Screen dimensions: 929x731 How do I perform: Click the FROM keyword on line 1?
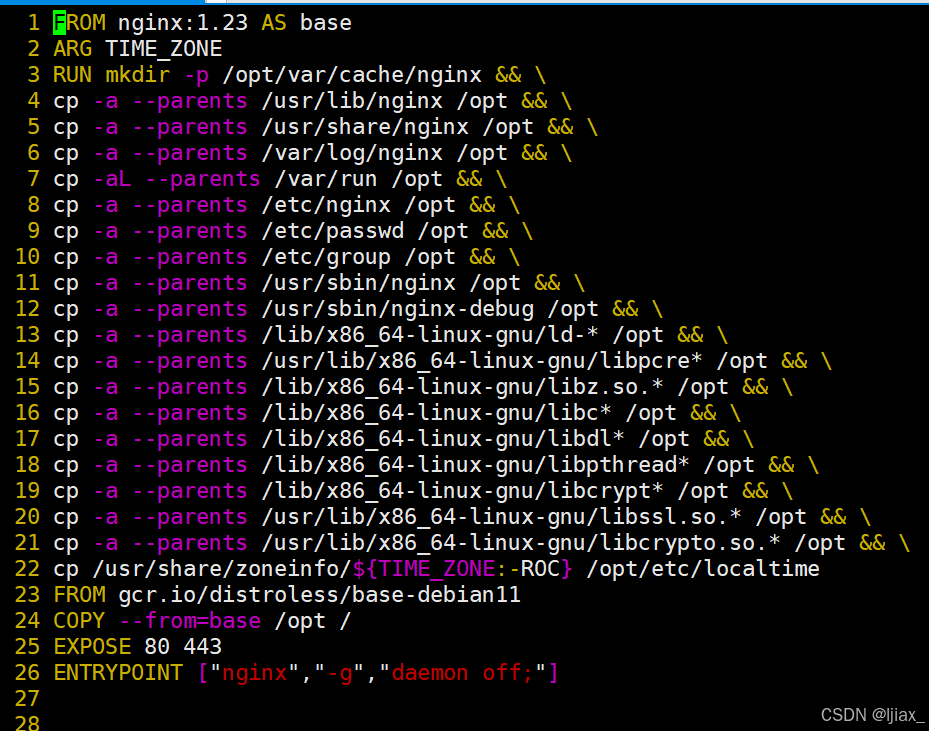[x=79, y=23]
